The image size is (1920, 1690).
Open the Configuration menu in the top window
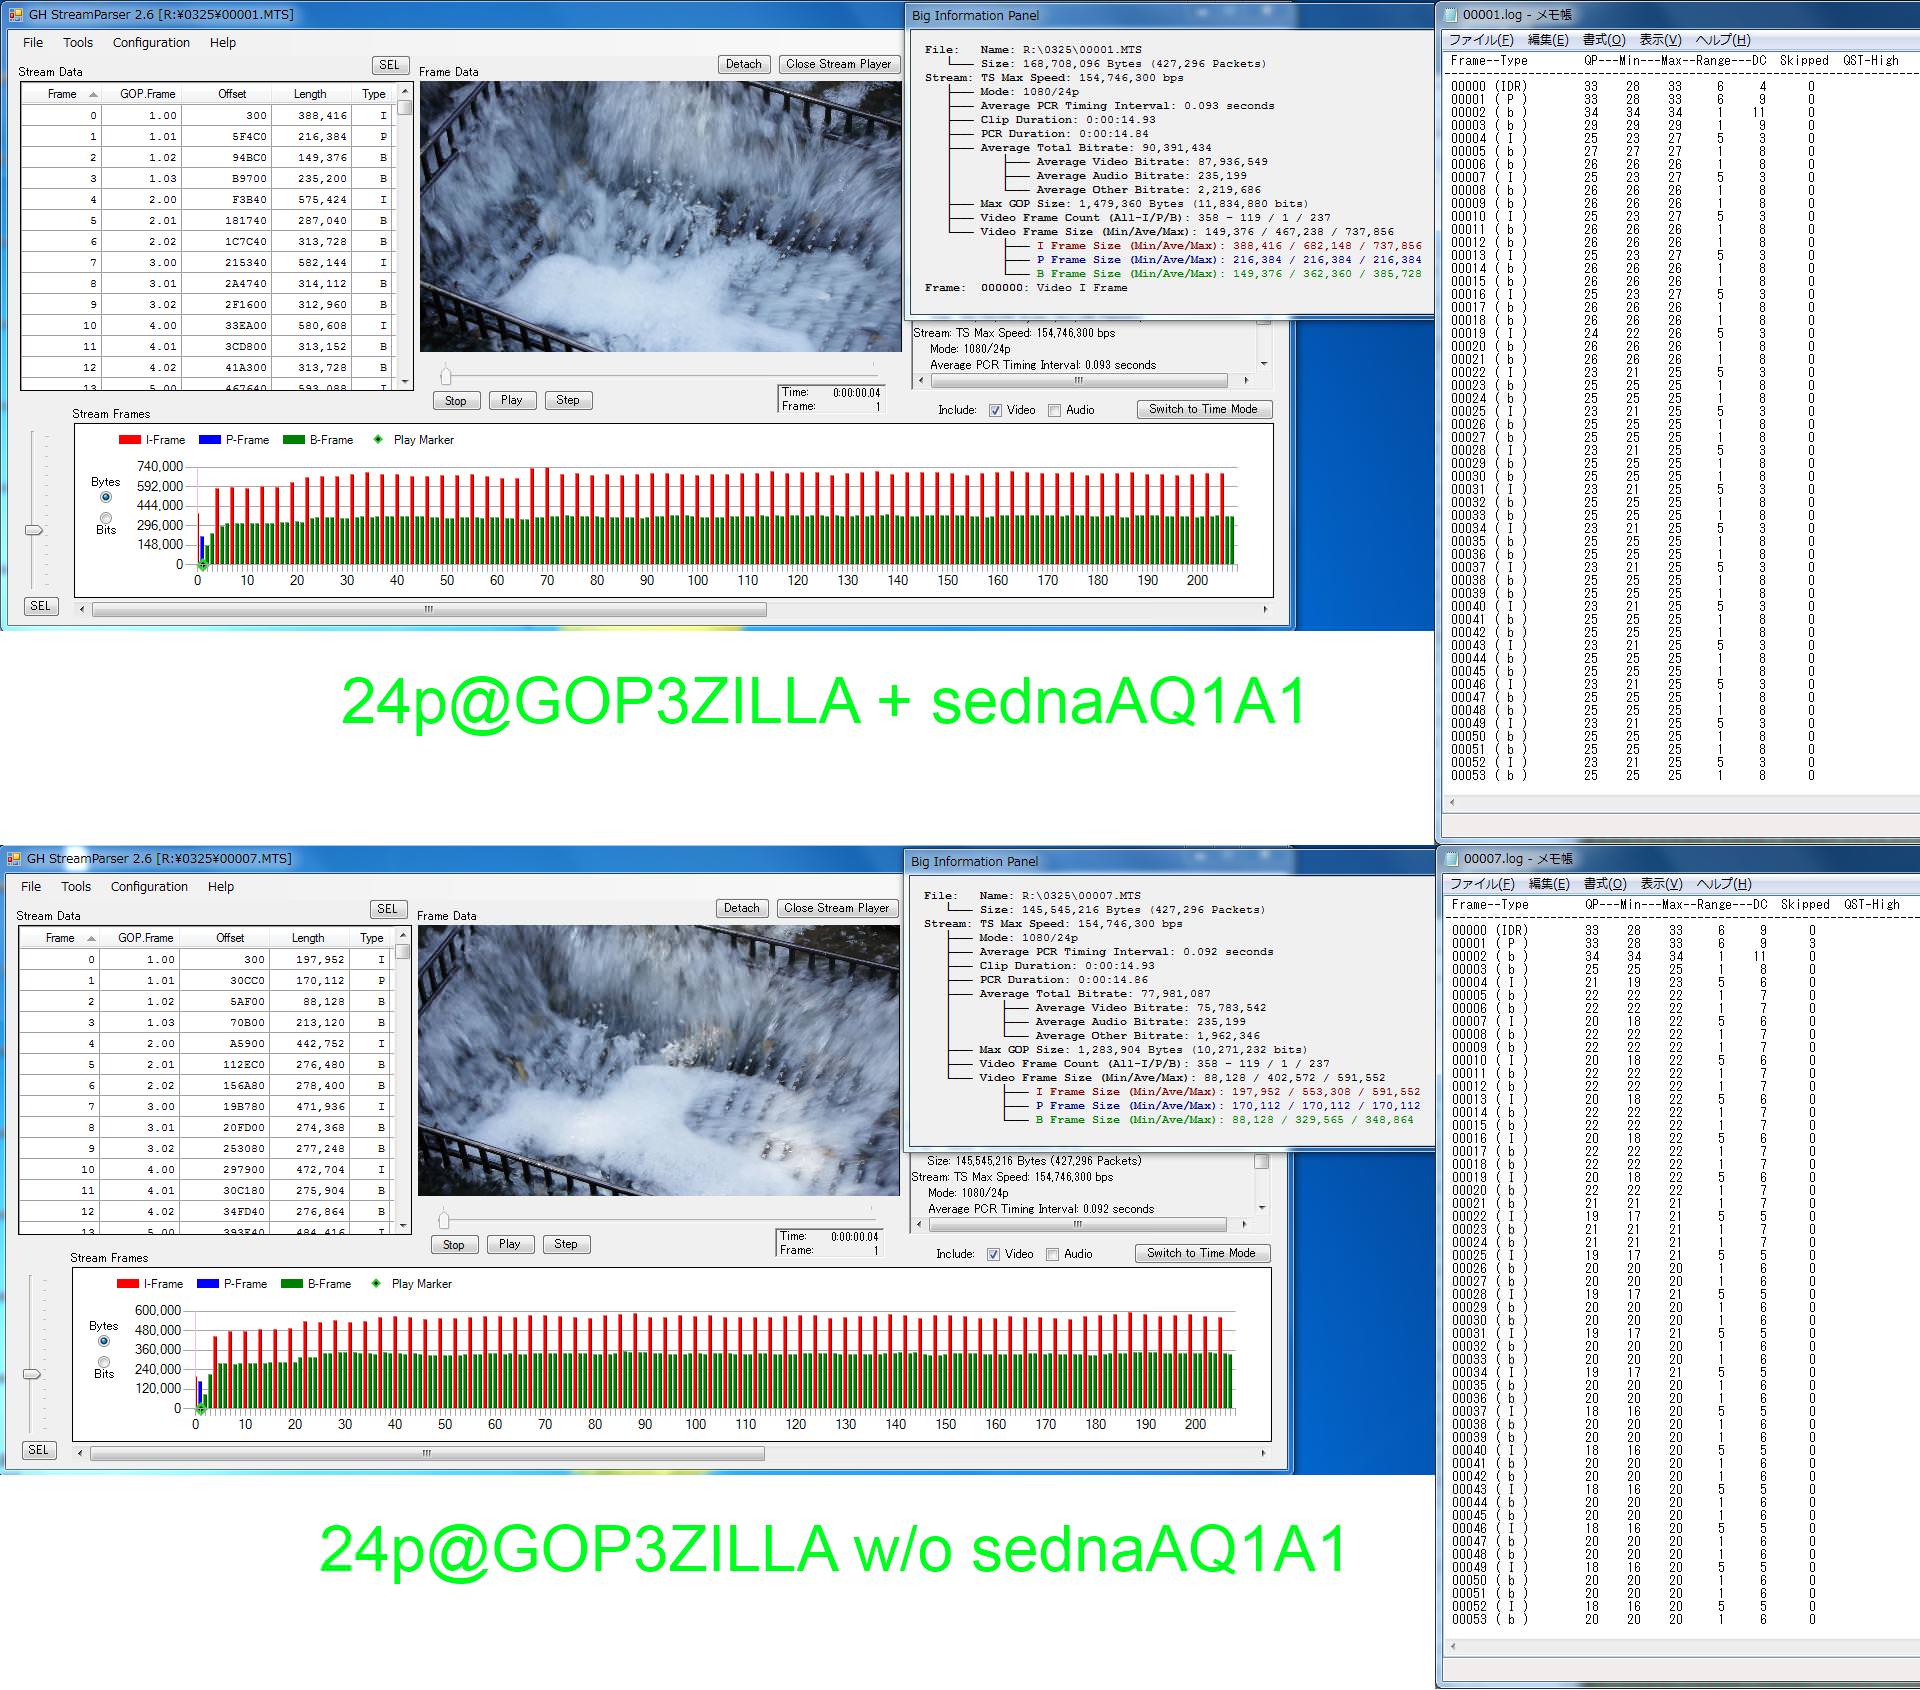[151, 43]
